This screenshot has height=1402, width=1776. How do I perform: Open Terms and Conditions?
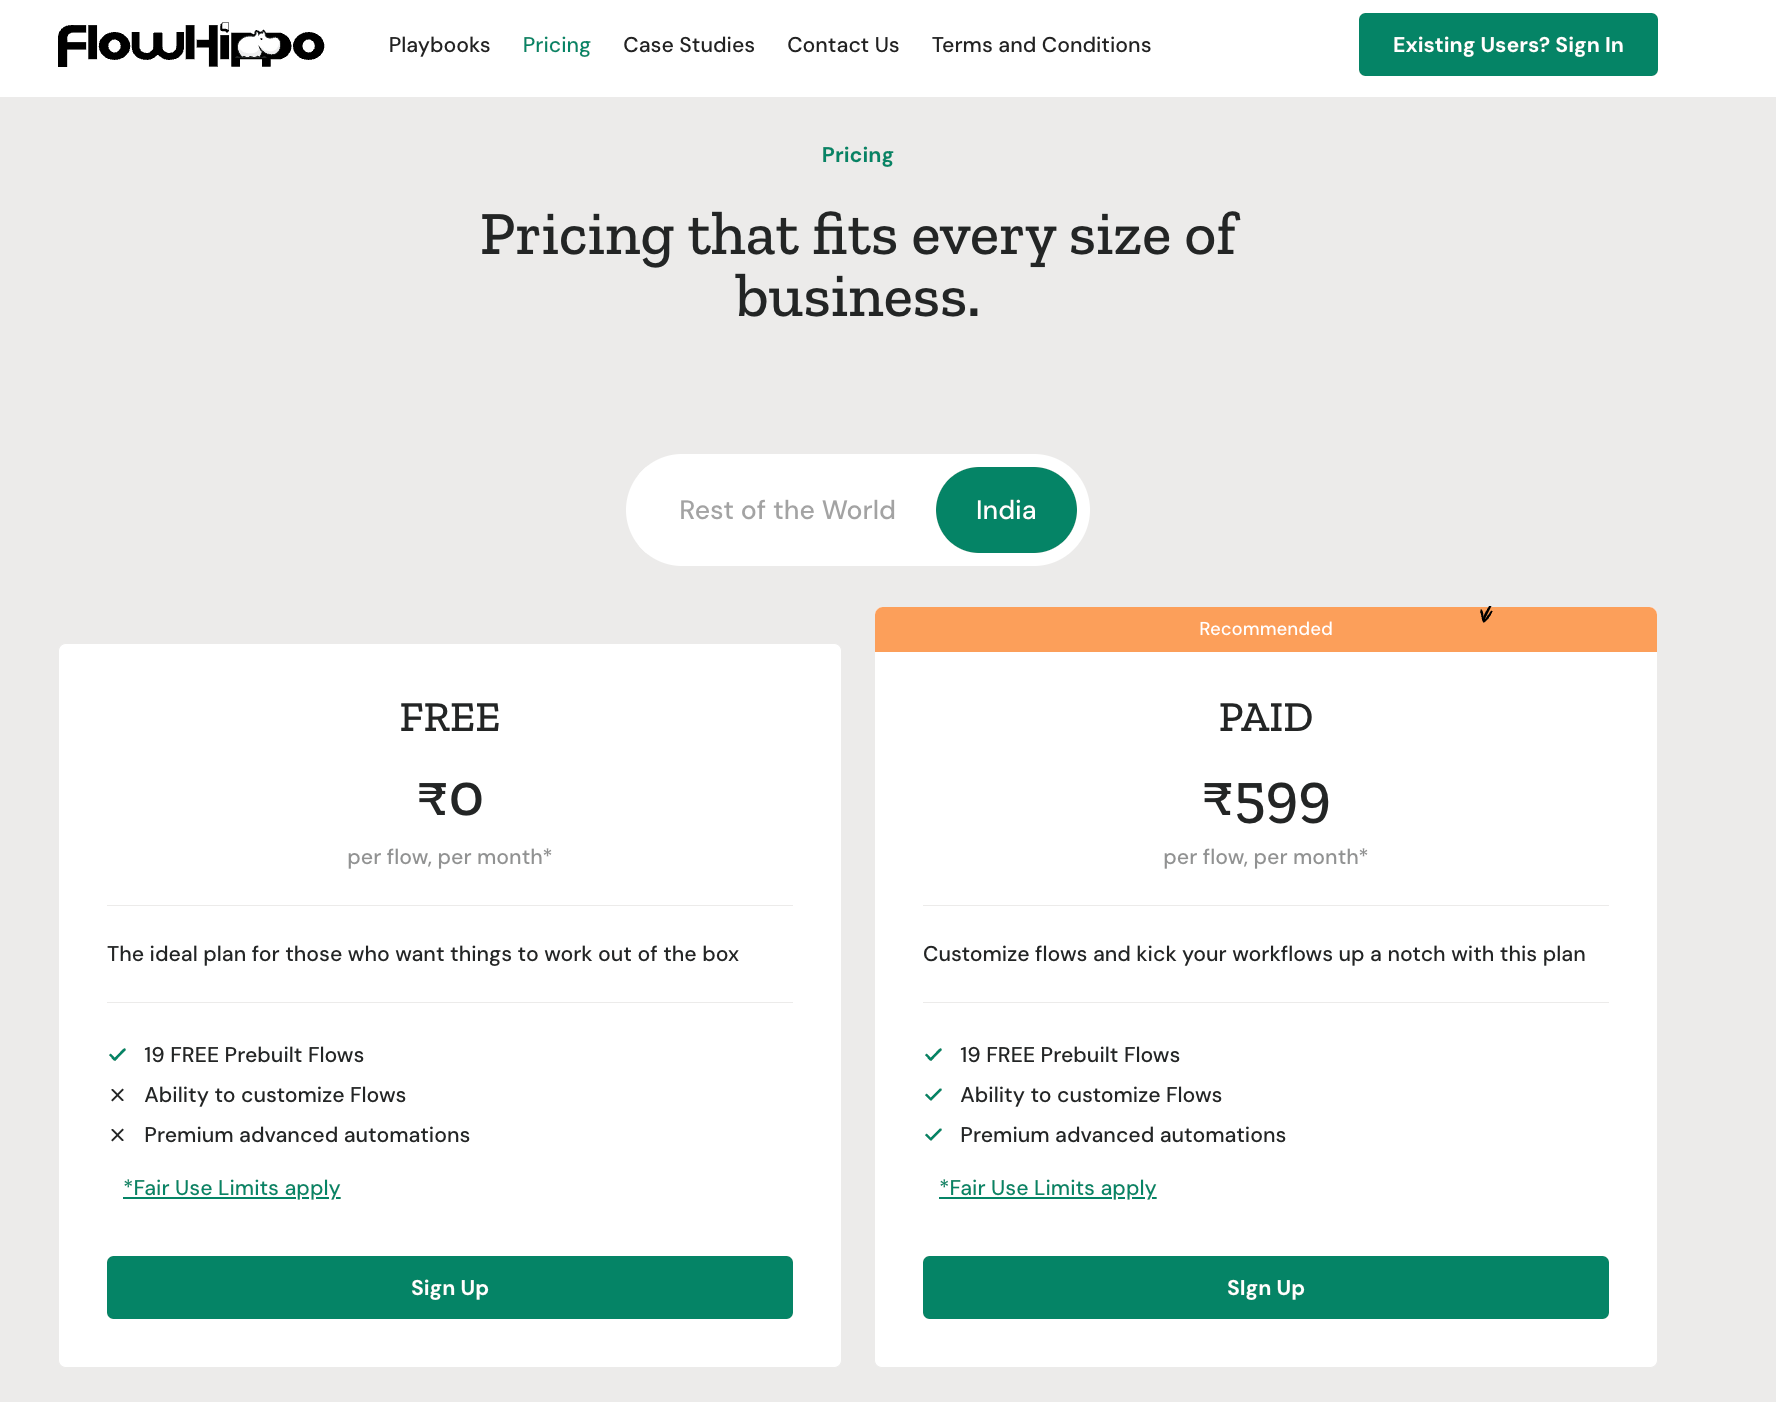1041,44
